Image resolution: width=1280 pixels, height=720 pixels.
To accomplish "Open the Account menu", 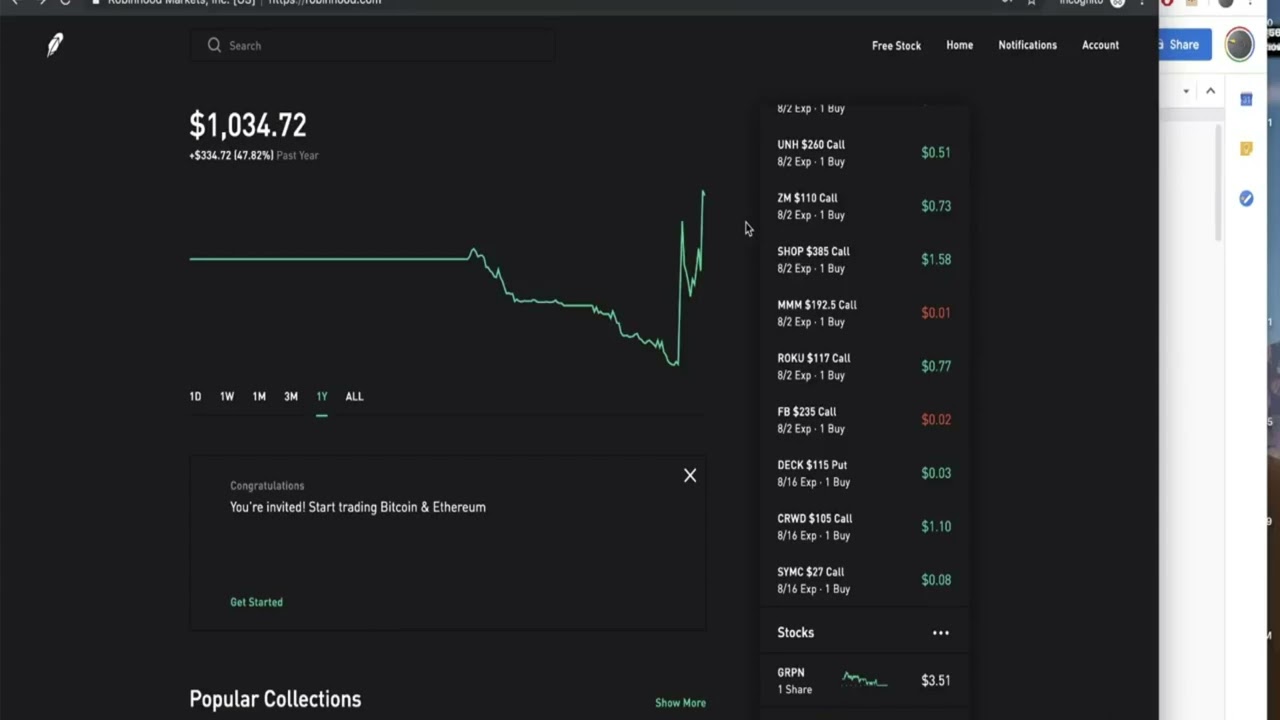I will coord(1100,45).
